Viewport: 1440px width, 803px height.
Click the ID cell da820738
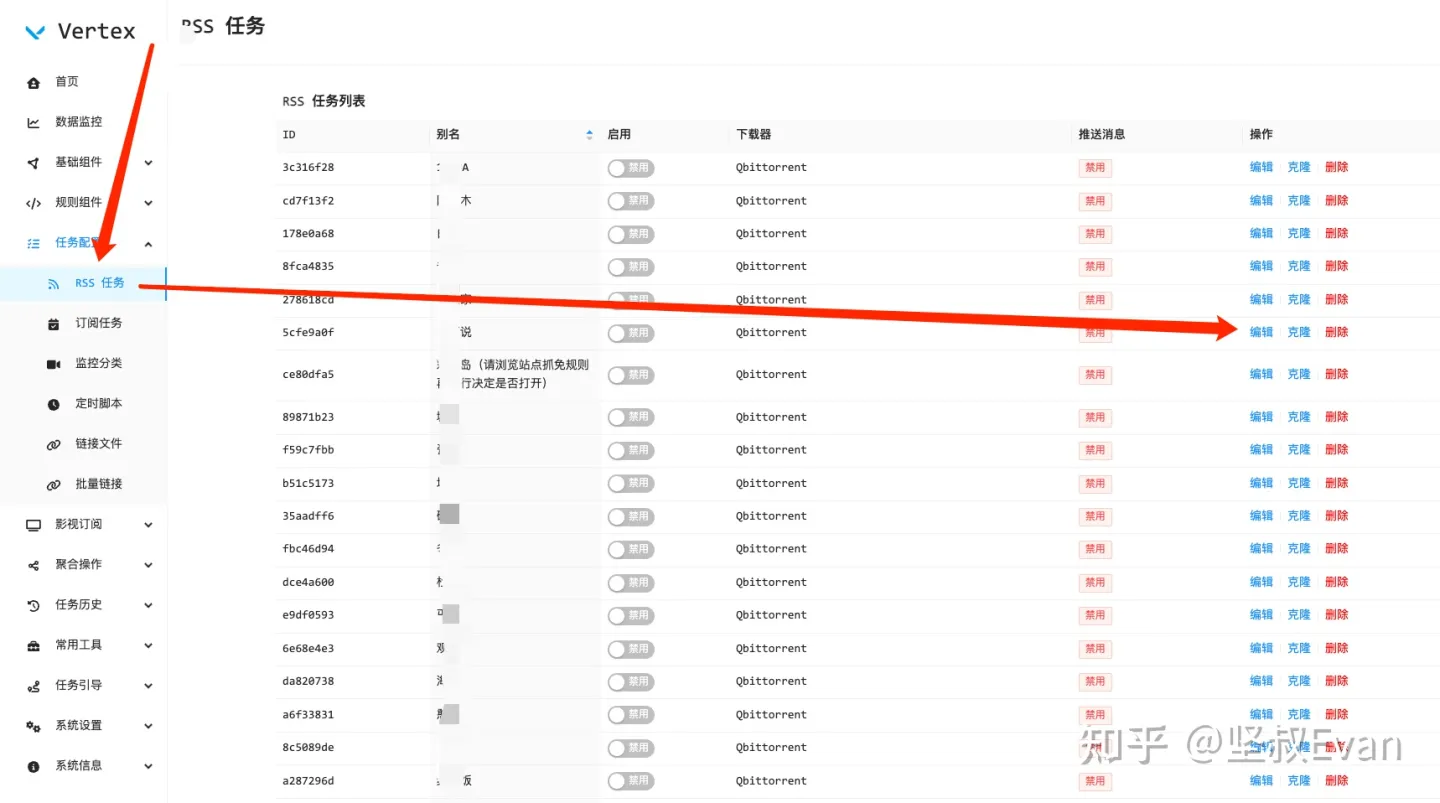[x=308, y=681]
